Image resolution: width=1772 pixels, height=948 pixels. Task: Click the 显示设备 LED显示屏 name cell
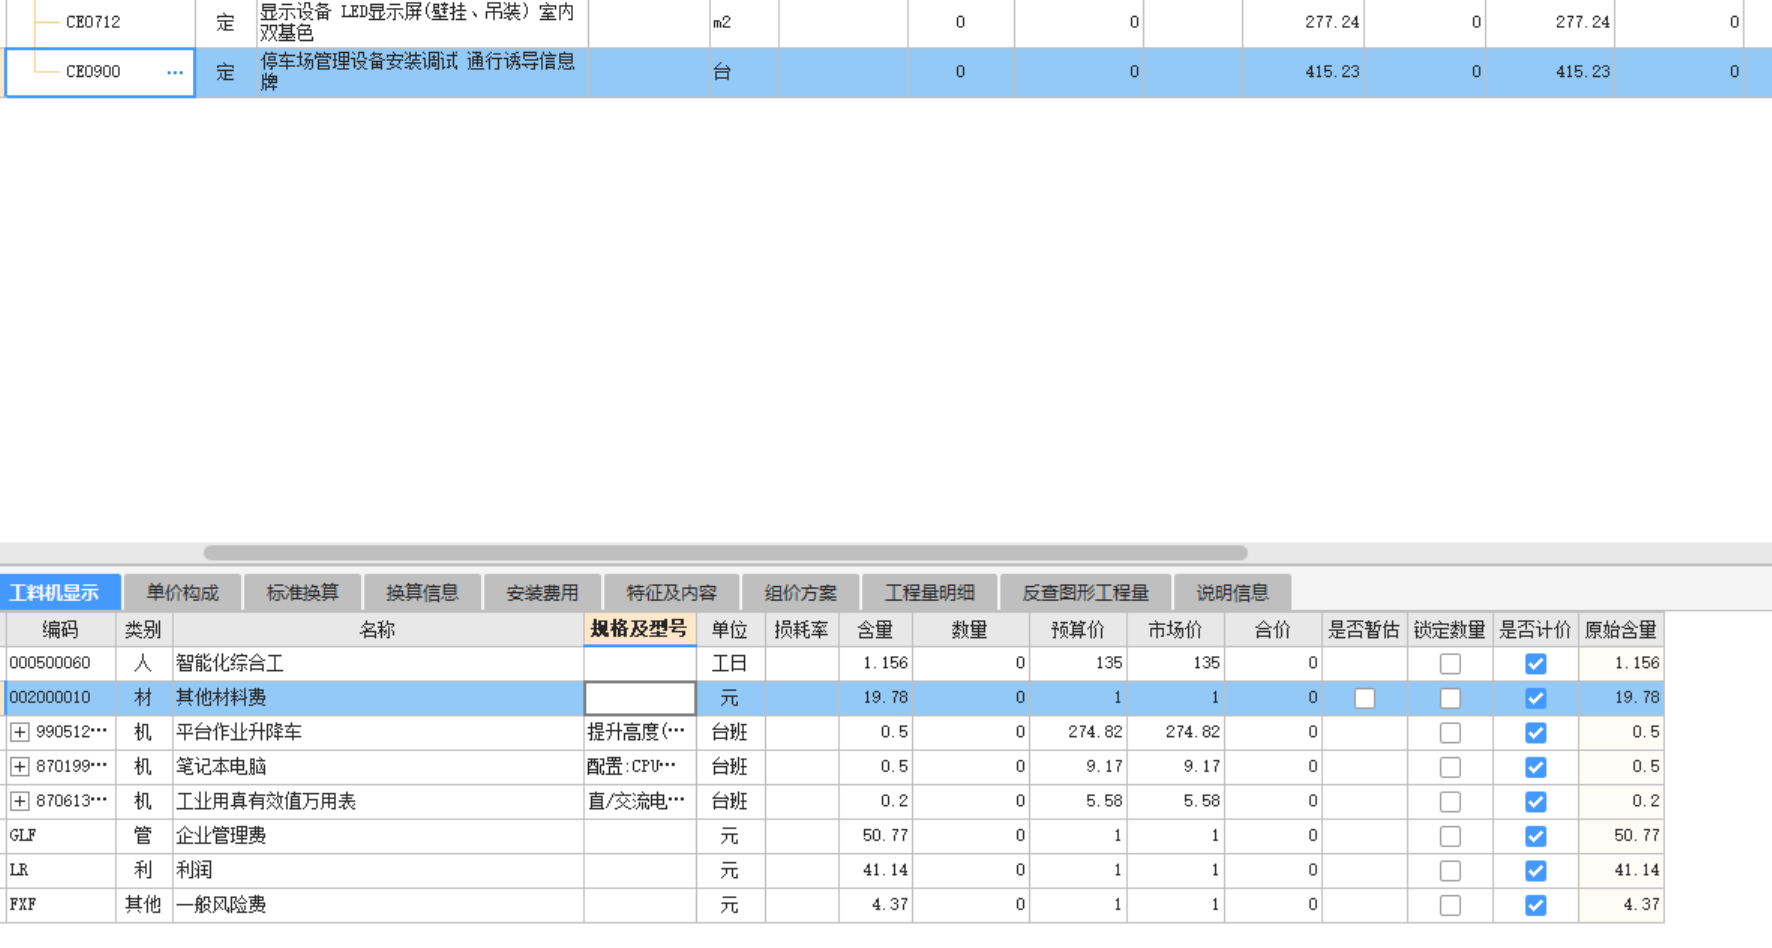pyautogui.click(x=422, y=22)
